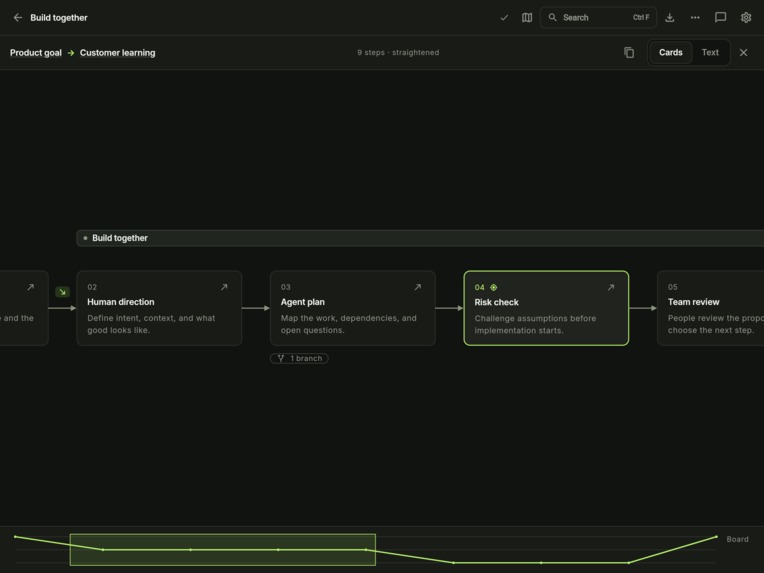Focus the Search field

click(598, 18)
